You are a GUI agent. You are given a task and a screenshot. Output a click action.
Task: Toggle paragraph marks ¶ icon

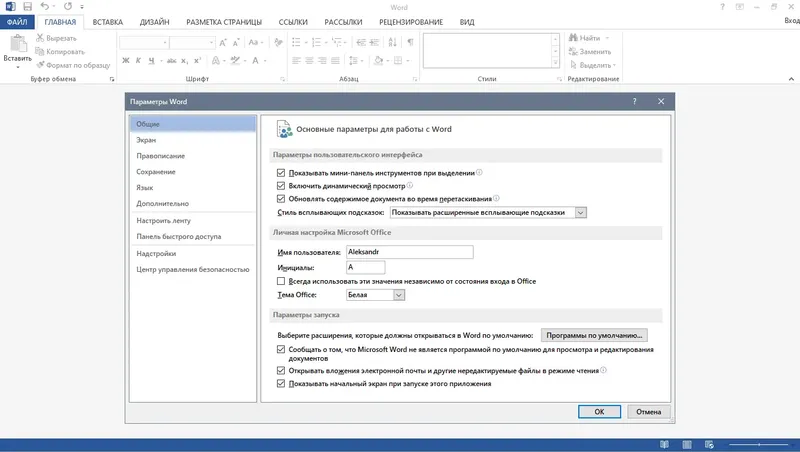(410, 42)
